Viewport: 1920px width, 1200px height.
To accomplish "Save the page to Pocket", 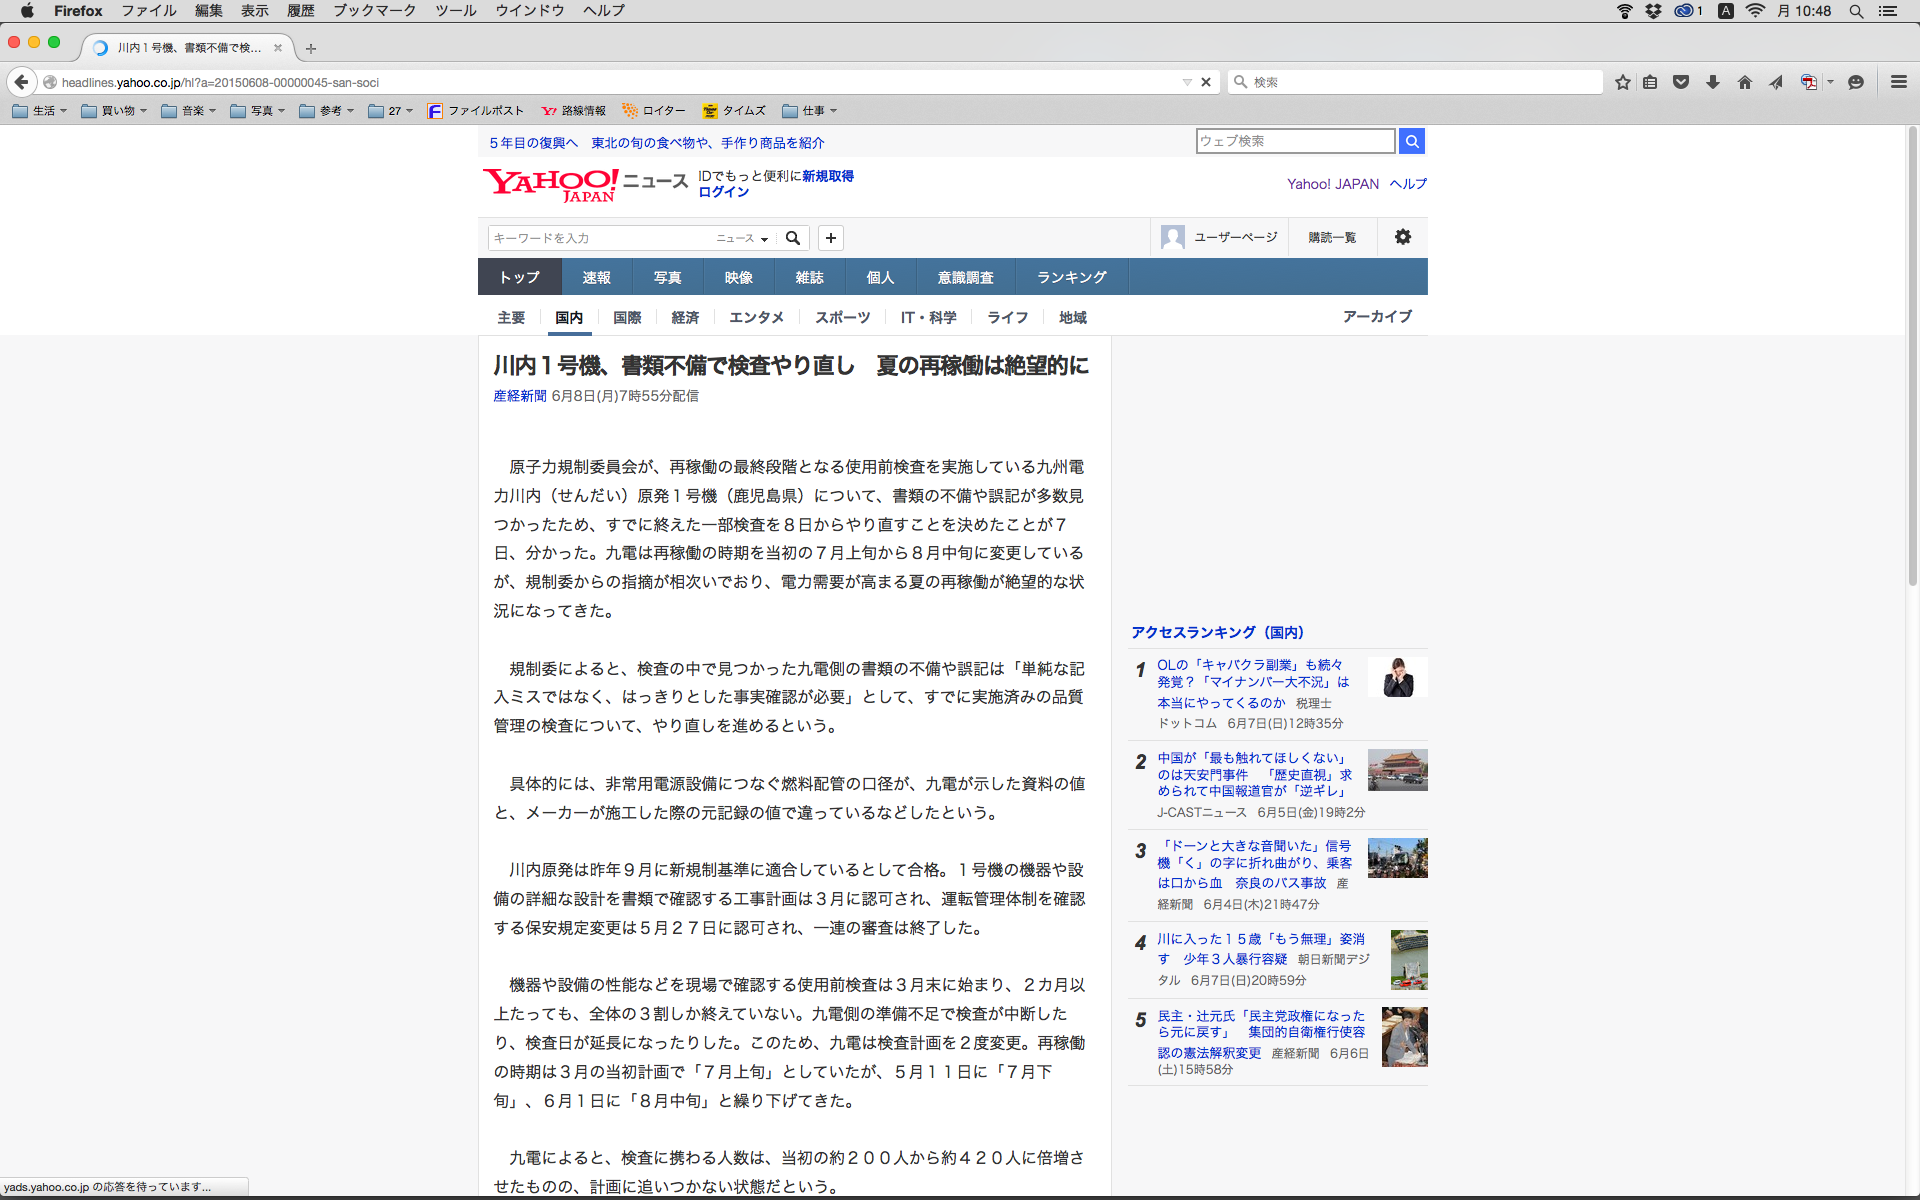I will [1681, 82].
